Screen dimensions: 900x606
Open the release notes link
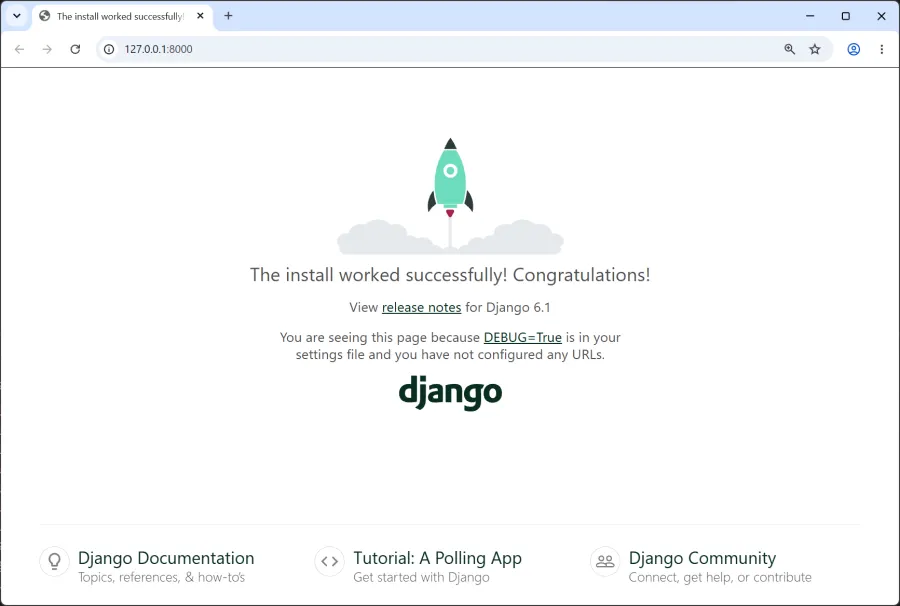point(421,308)
